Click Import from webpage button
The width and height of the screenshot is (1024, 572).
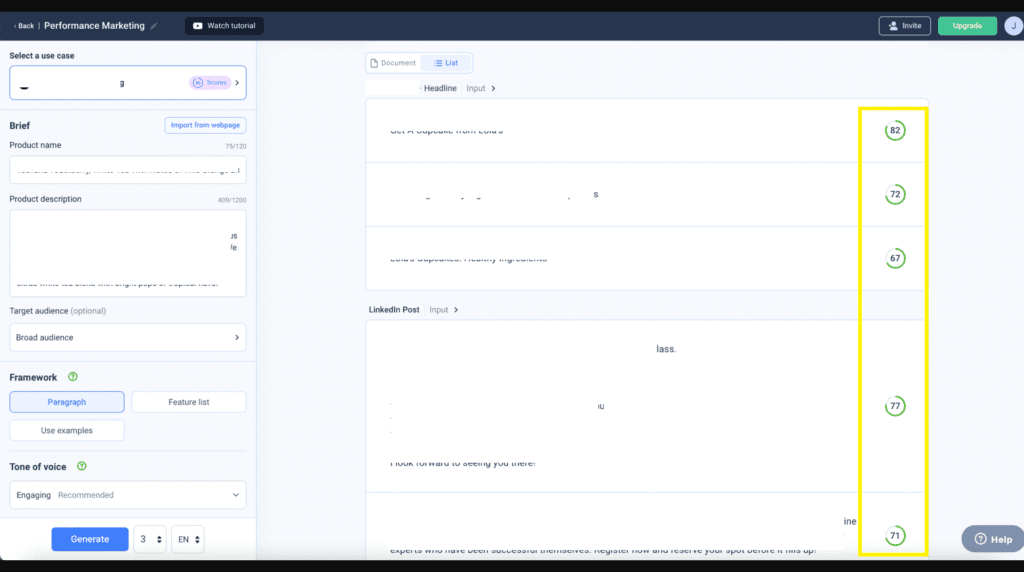pyautogui.click(x=205, y=125)
